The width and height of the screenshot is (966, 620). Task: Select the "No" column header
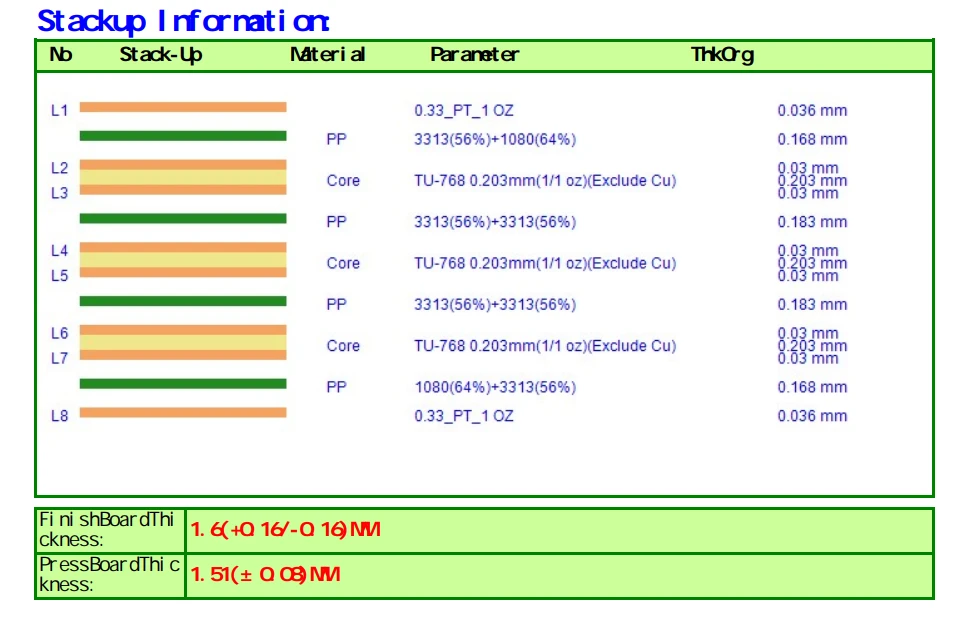coord(61,55)
